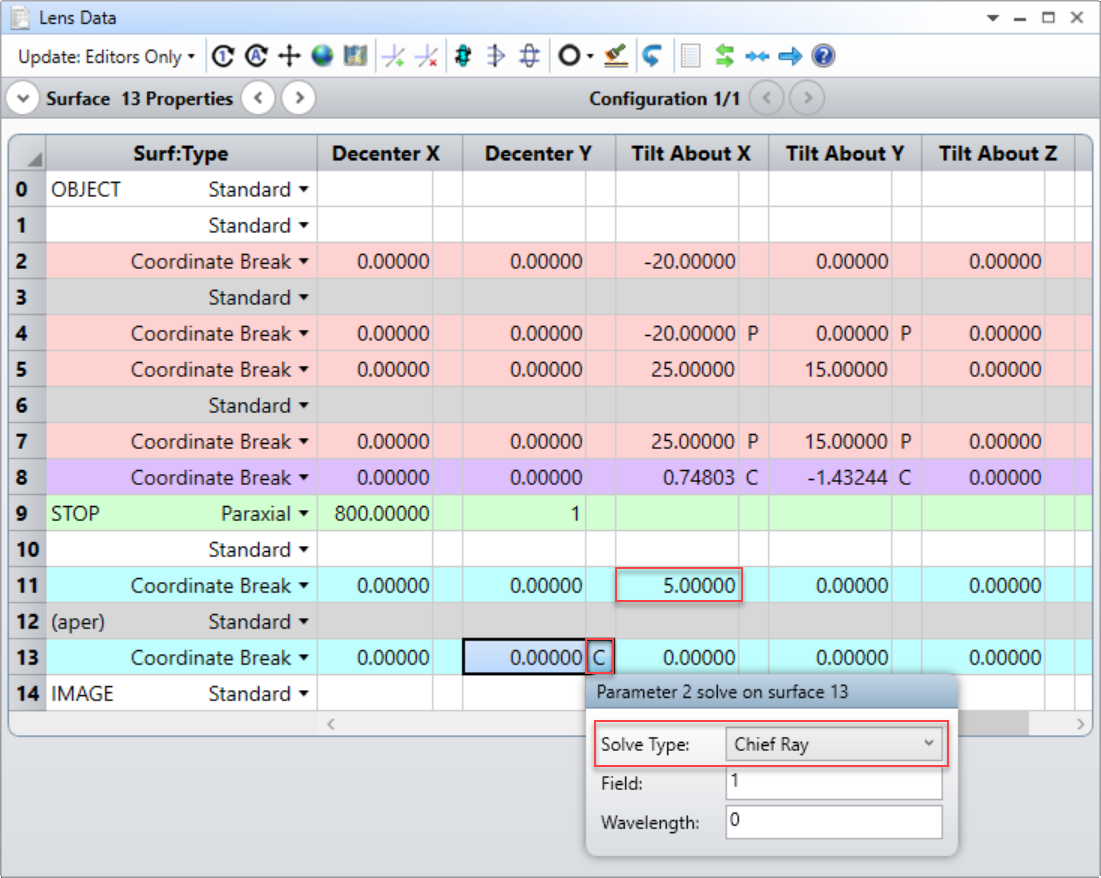Select the 800.00000 cell in STOP row
The width and height of the screenshot is (1101, 878).
click(376, 513)
